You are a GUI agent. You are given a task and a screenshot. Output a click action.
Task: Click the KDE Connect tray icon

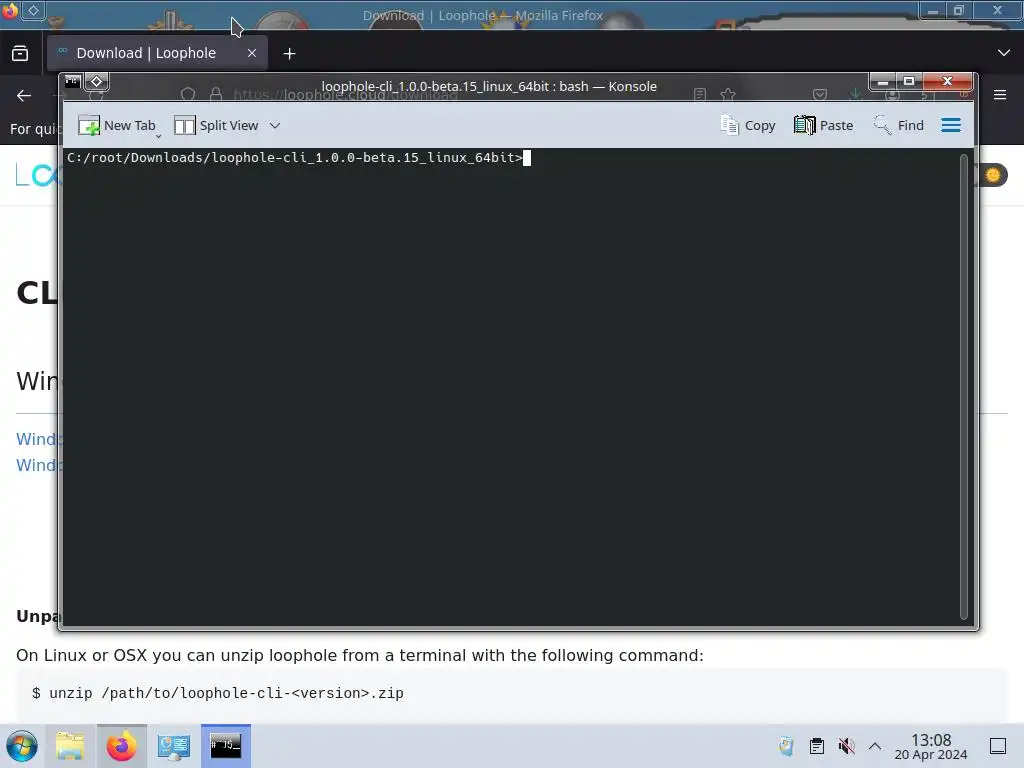tap(786, 746)
